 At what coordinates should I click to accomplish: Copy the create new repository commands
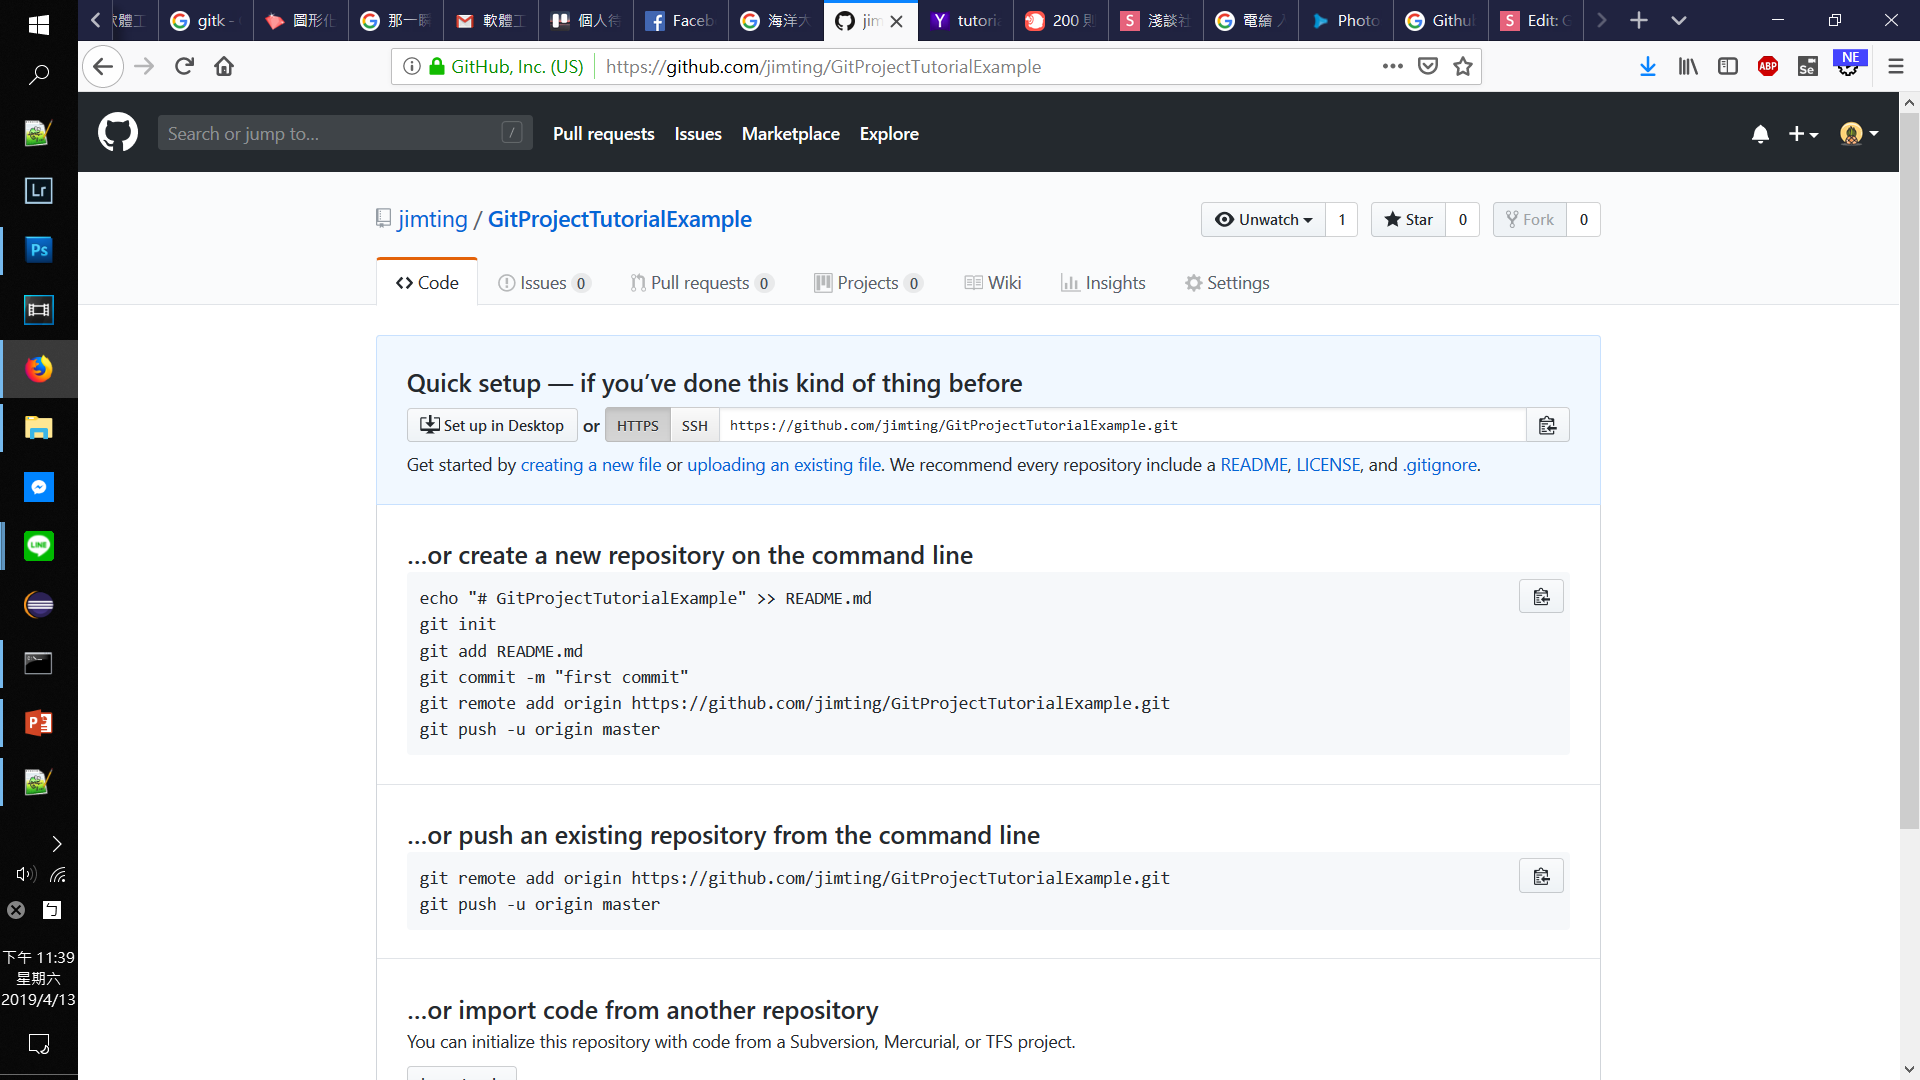(1541, 597)
